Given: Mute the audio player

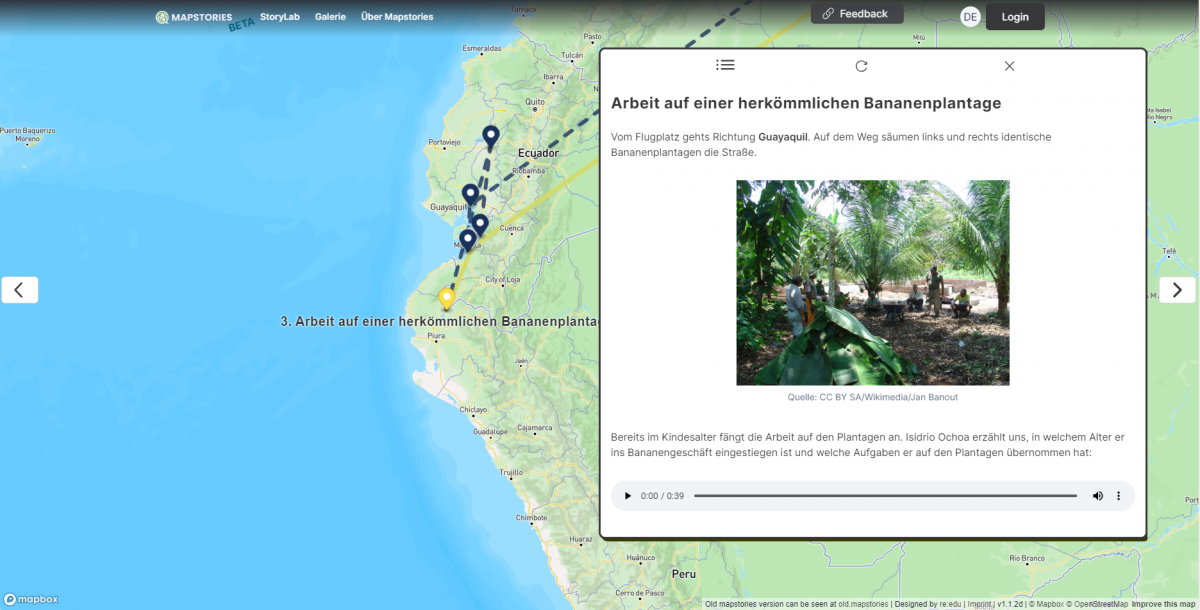Looking at the screenshot, I should click(1097, 496).
